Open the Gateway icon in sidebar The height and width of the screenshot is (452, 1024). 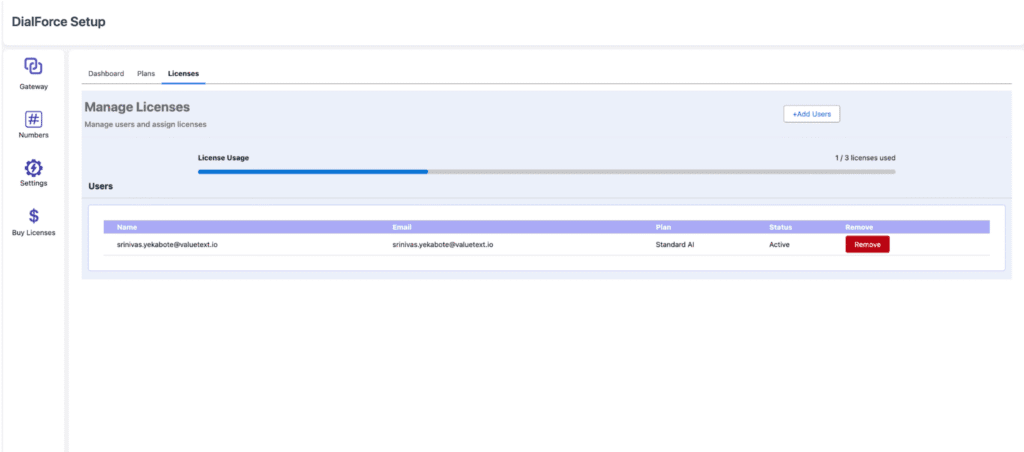[x=33, y=67]
